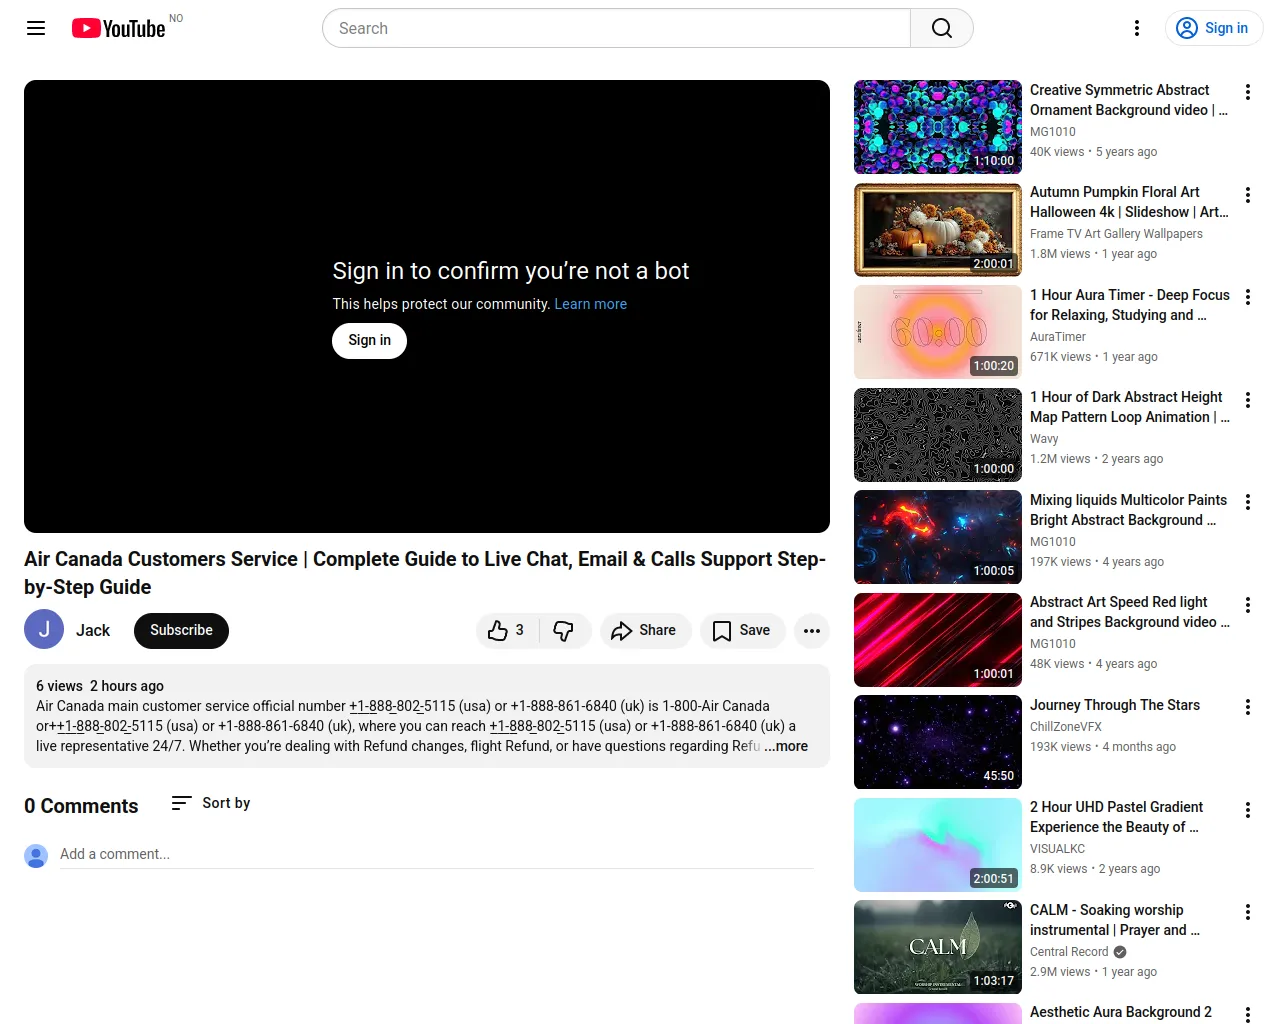The width and height of the screenshot is (1280, 1024).
Task: Open options menu for 1 Hour Aura Timer
Action: pyautogui.click(x=1248, y=297)
